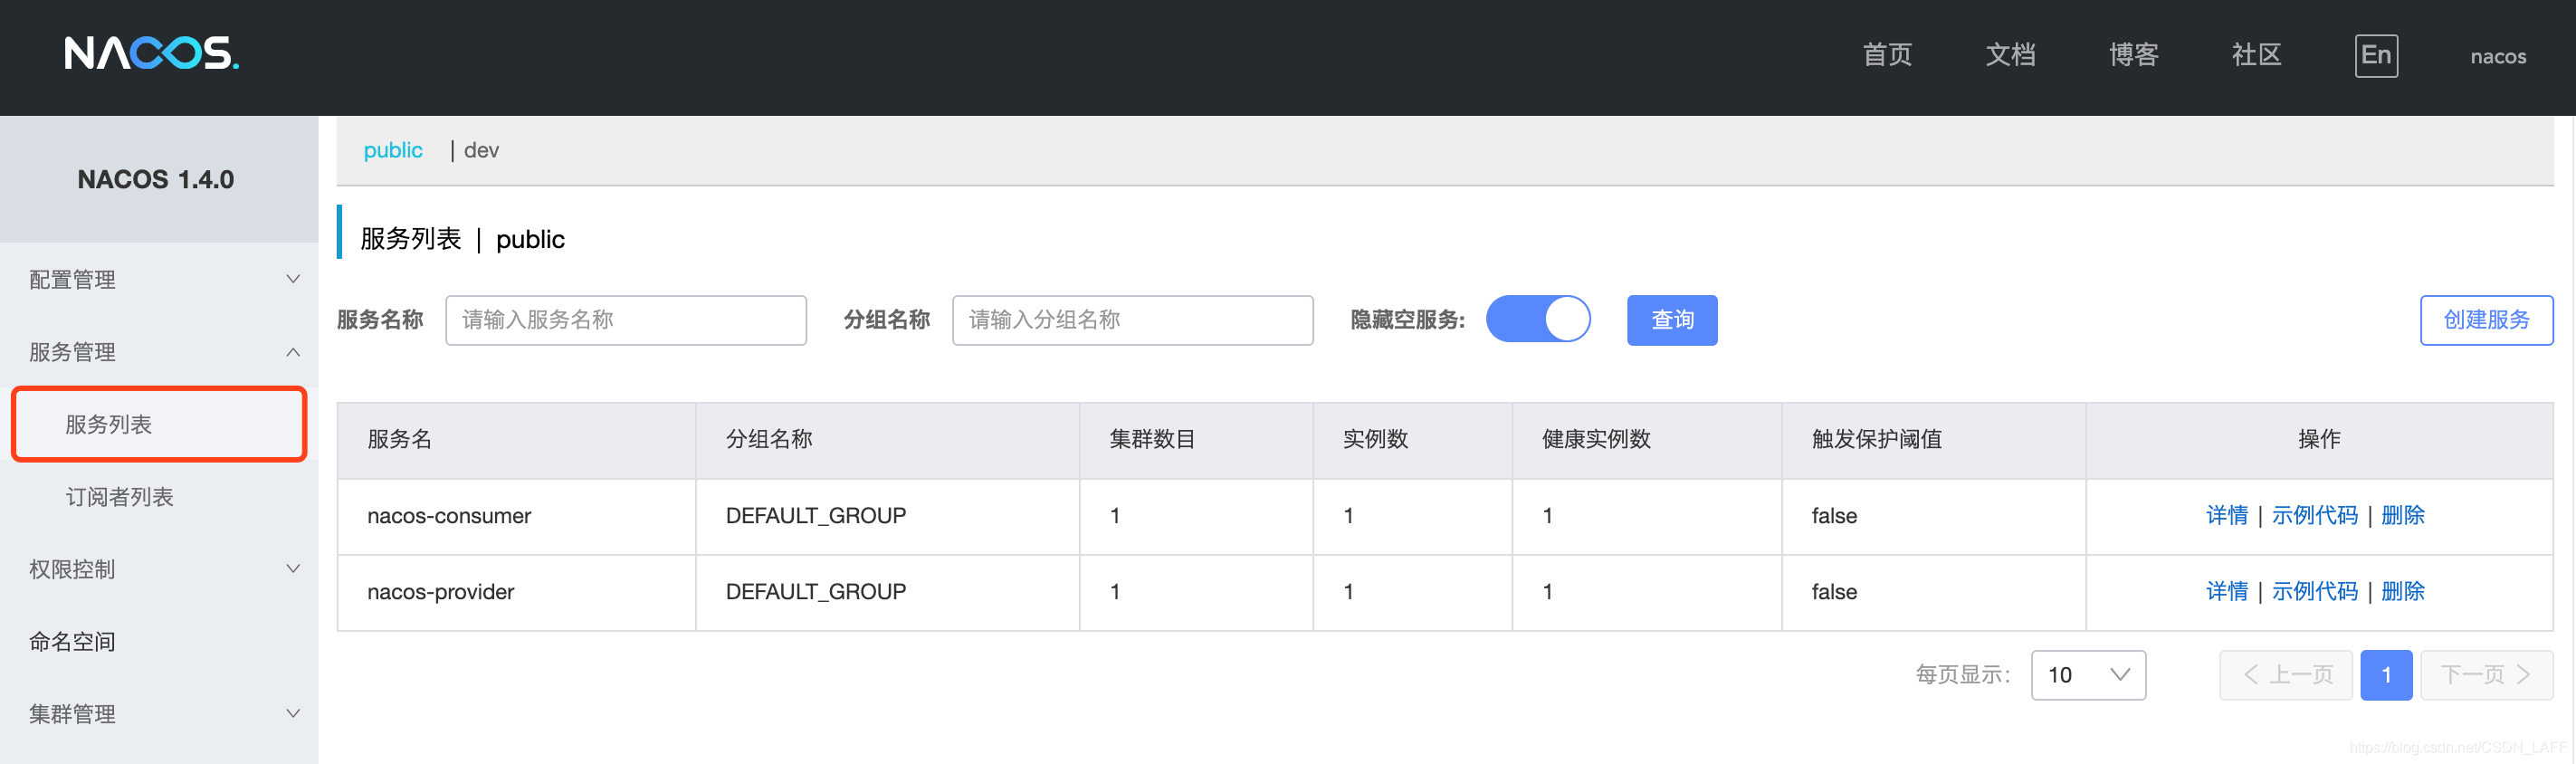Image resolution: width=2576 pixels, height=764 pixels.
Task: Click page 1 pagination button
Action: (x=2385, y=675)
